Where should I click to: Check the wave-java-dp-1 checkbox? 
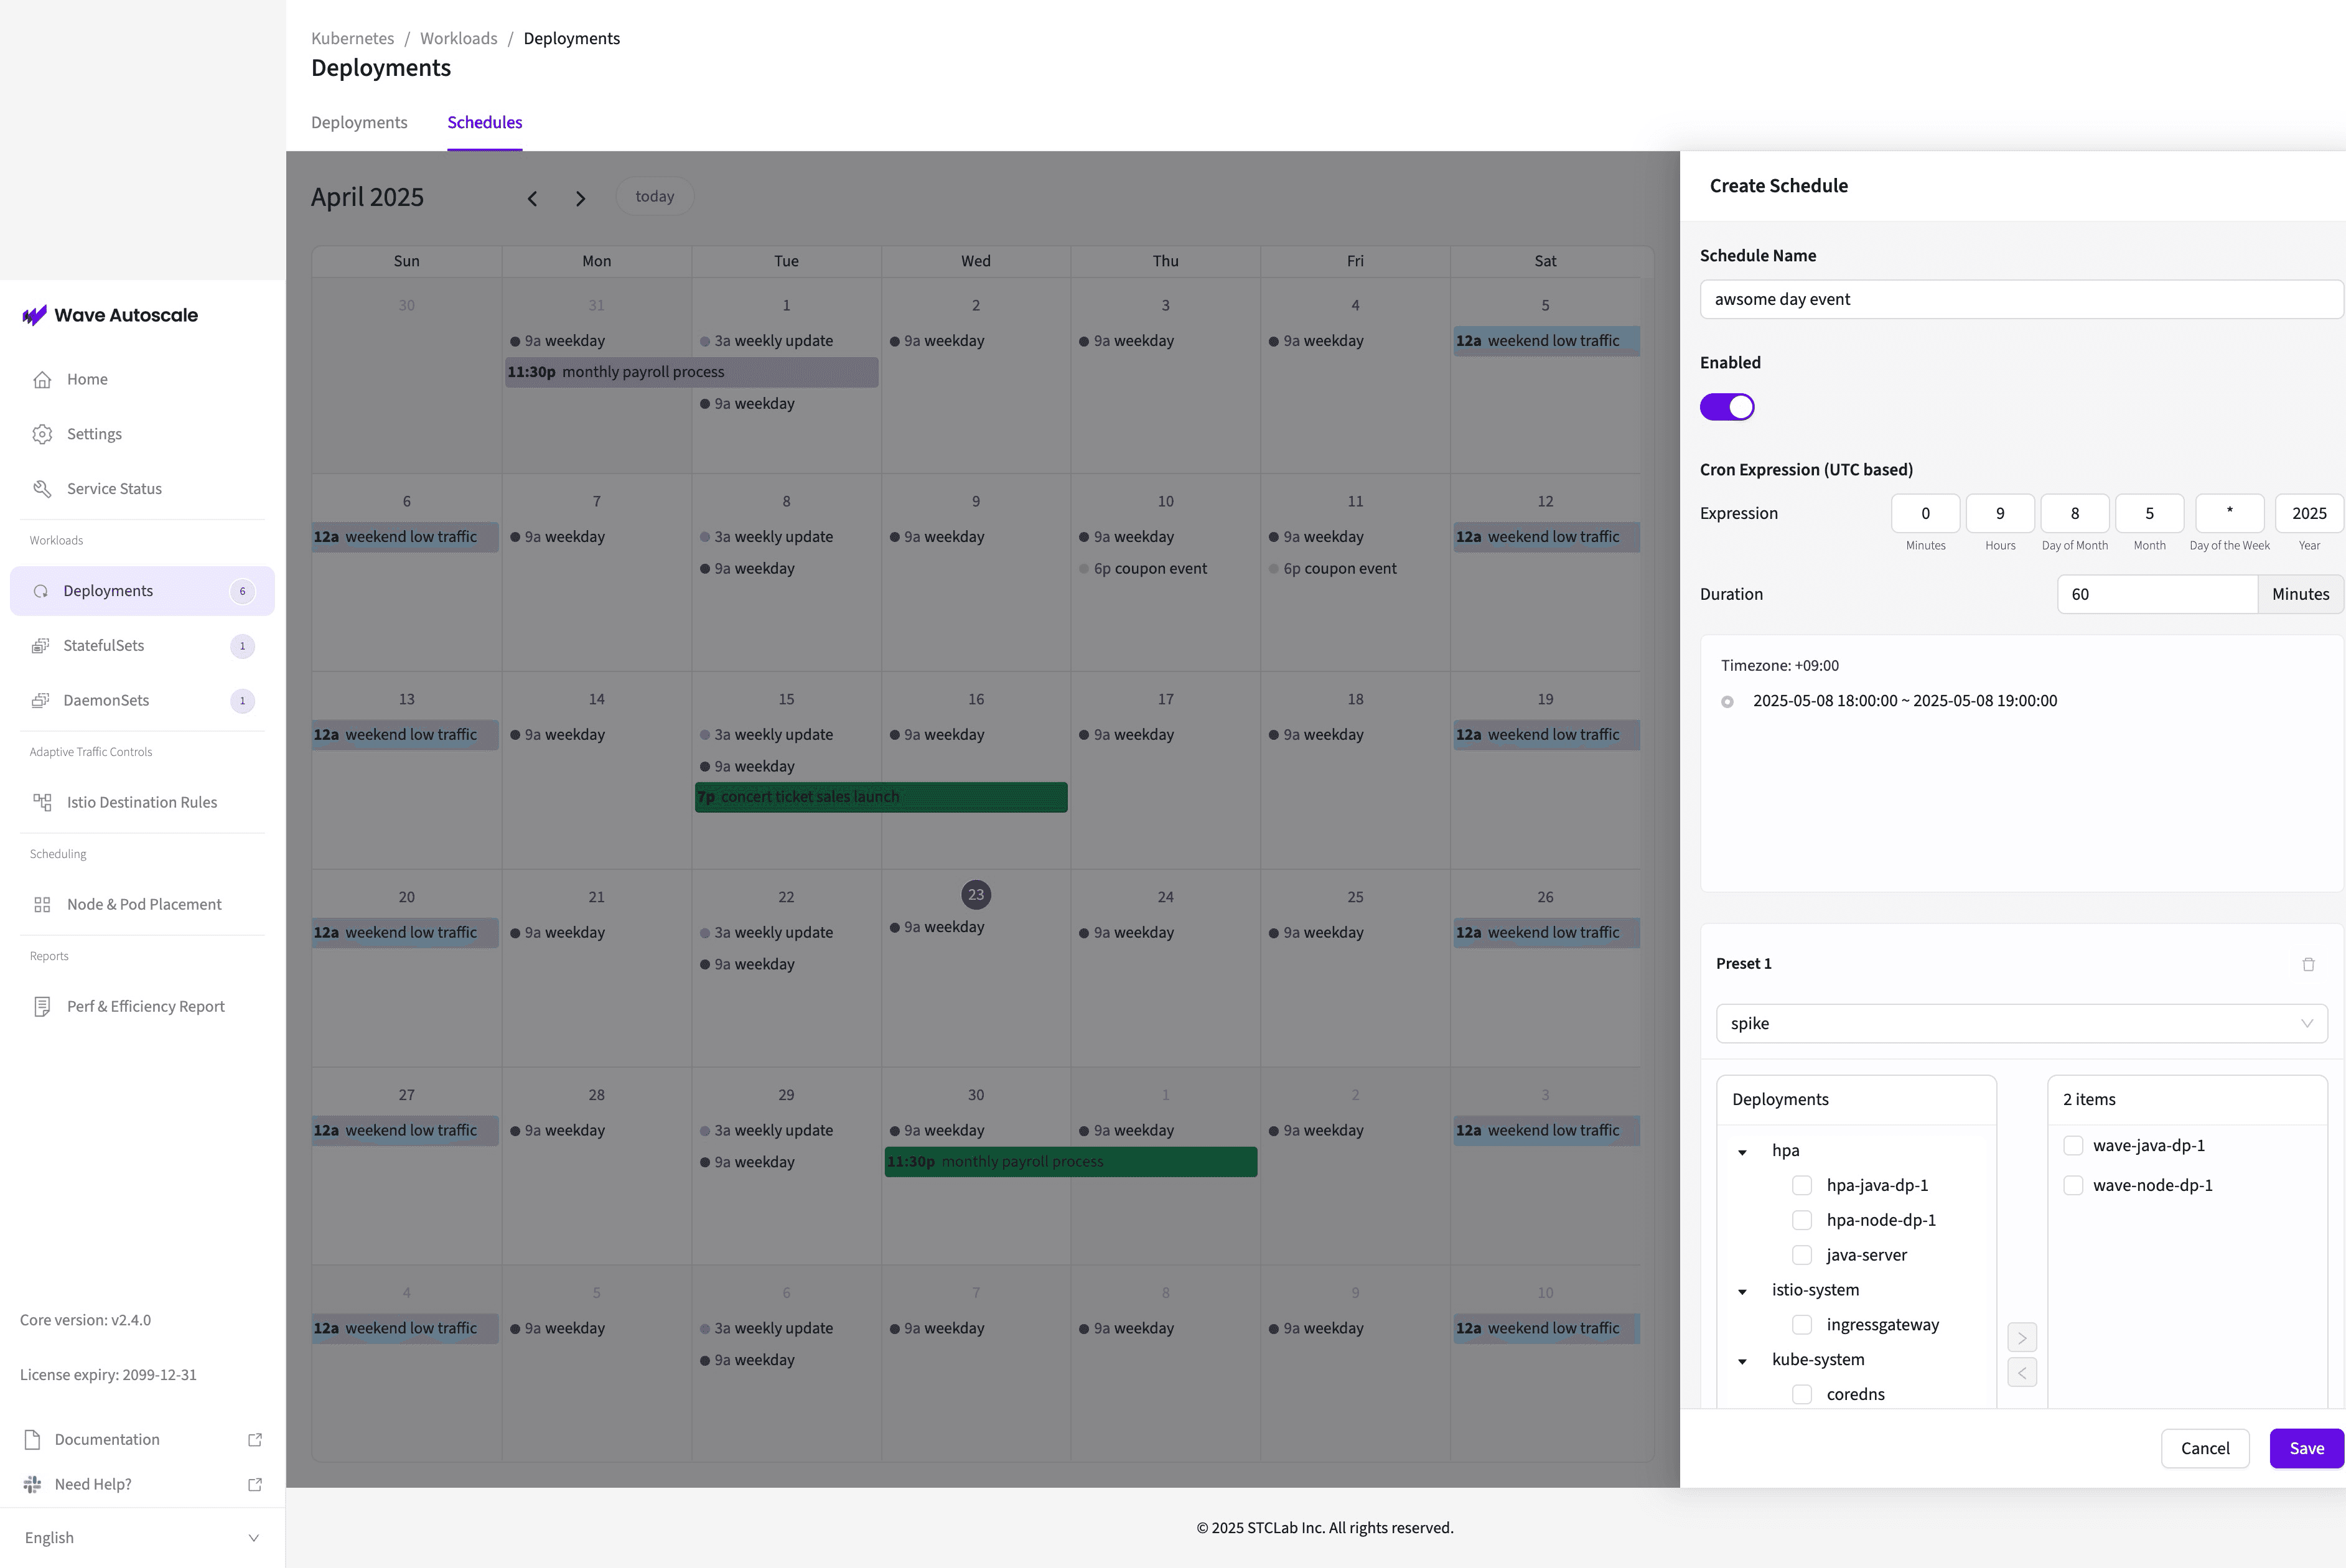point(2073,1146)
